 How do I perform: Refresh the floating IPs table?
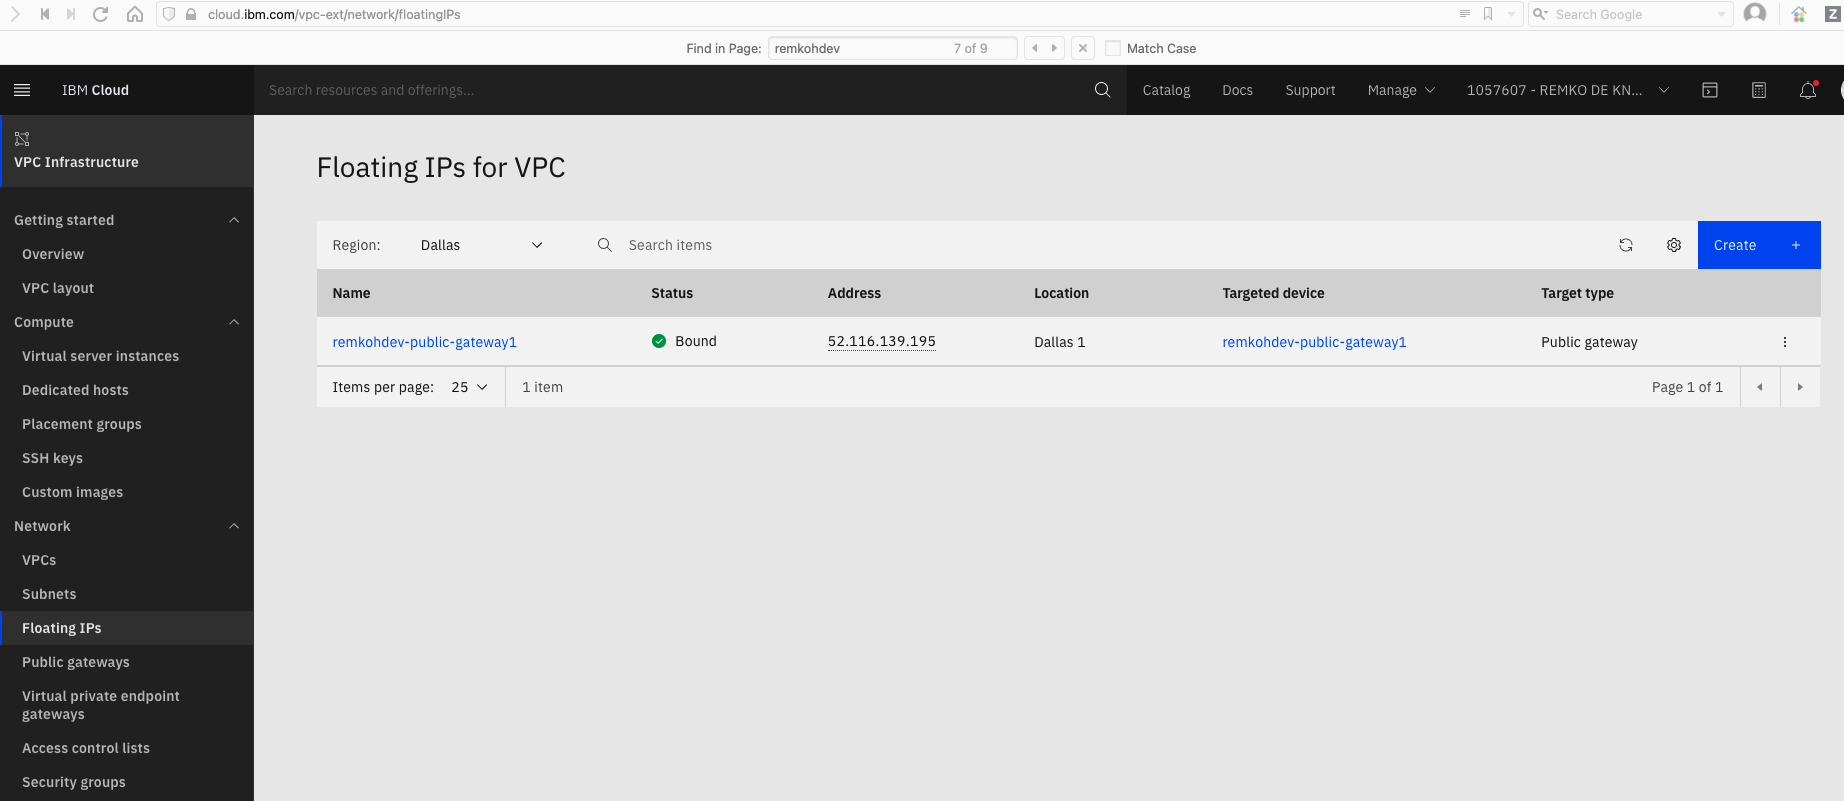click(x=1626, y=245)
